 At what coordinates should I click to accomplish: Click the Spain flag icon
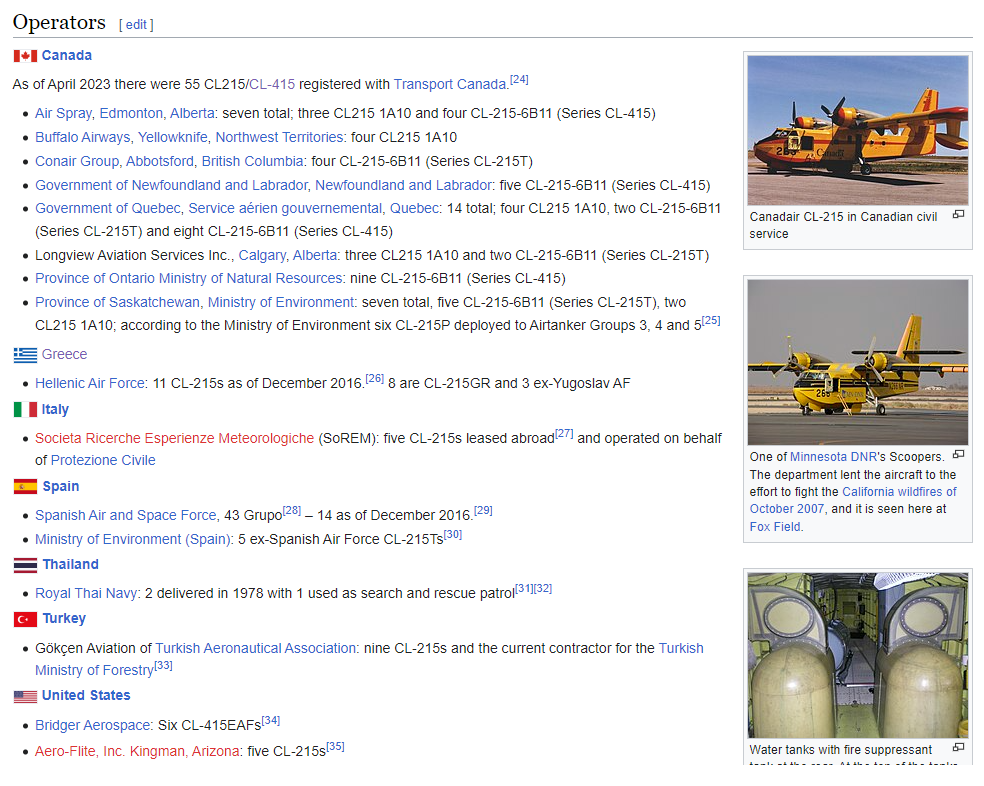point(25,487)
